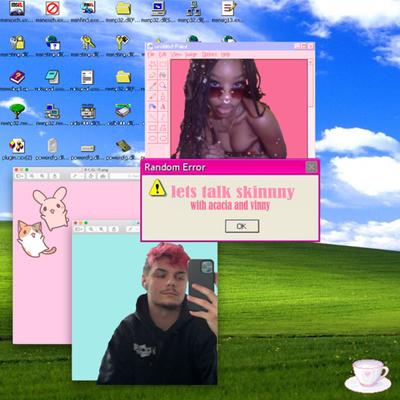The image size is (400, 400).
Task: Open the msnfind.exe desktop icon
Action: (88, 8)
